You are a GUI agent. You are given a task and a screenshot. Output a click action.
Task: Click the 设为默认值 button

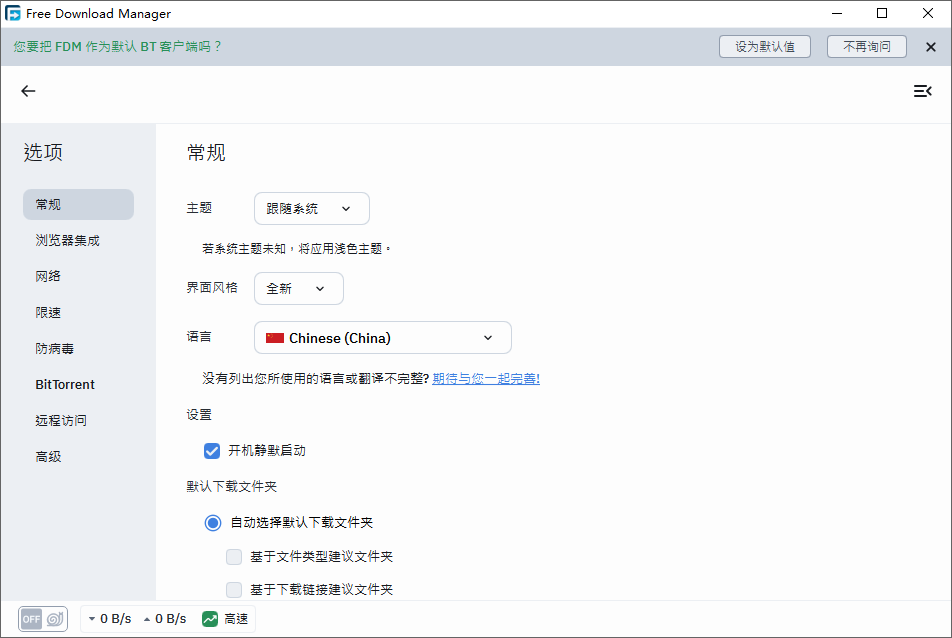(764, 46)
